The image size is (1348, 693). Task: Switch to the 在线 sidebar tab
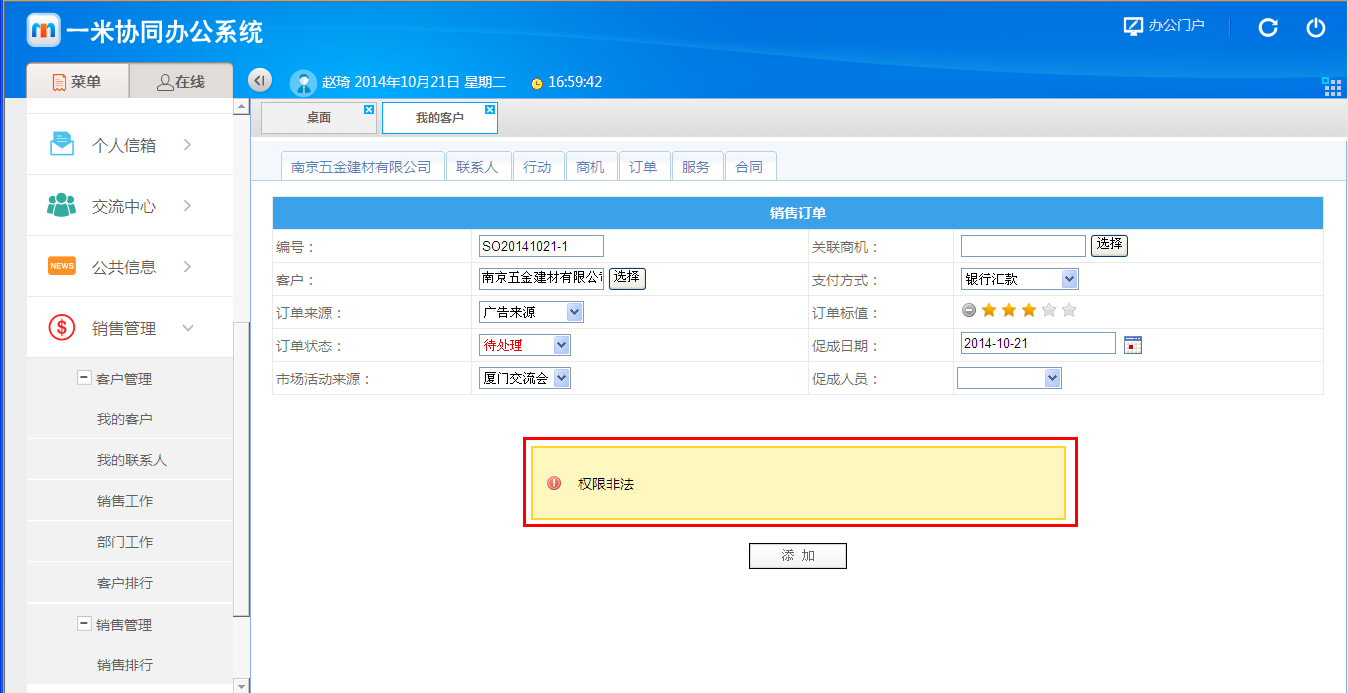tap(181, 81)
